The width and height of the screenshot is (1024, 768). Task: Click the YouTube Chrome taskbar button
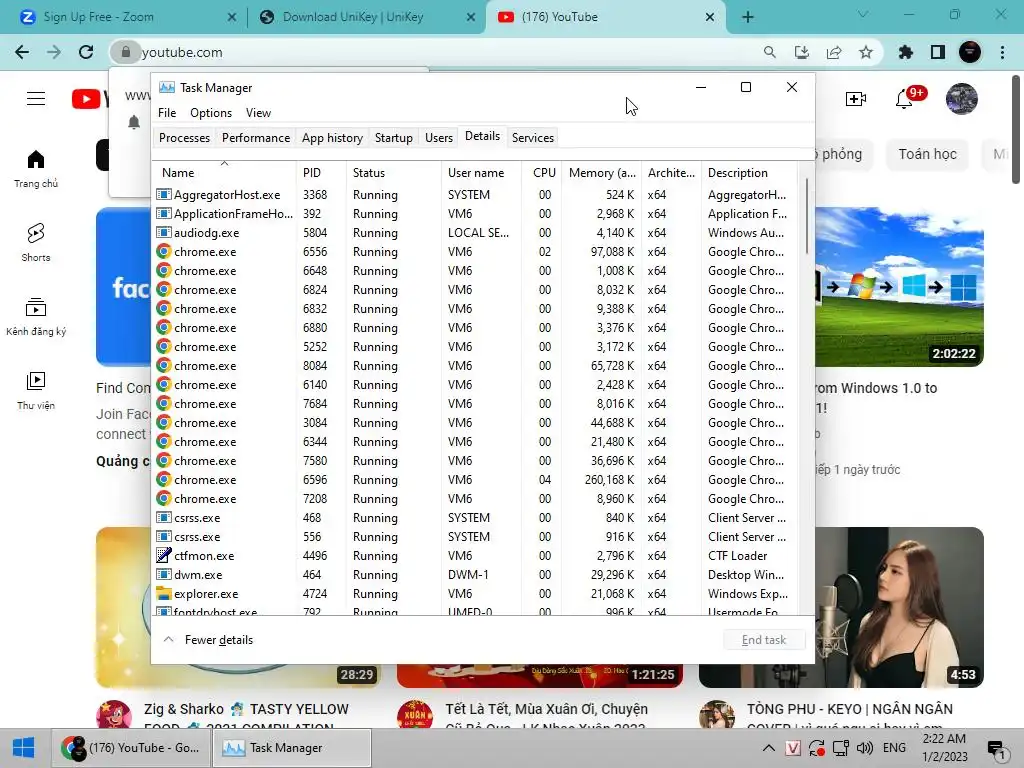pos(132,748)
